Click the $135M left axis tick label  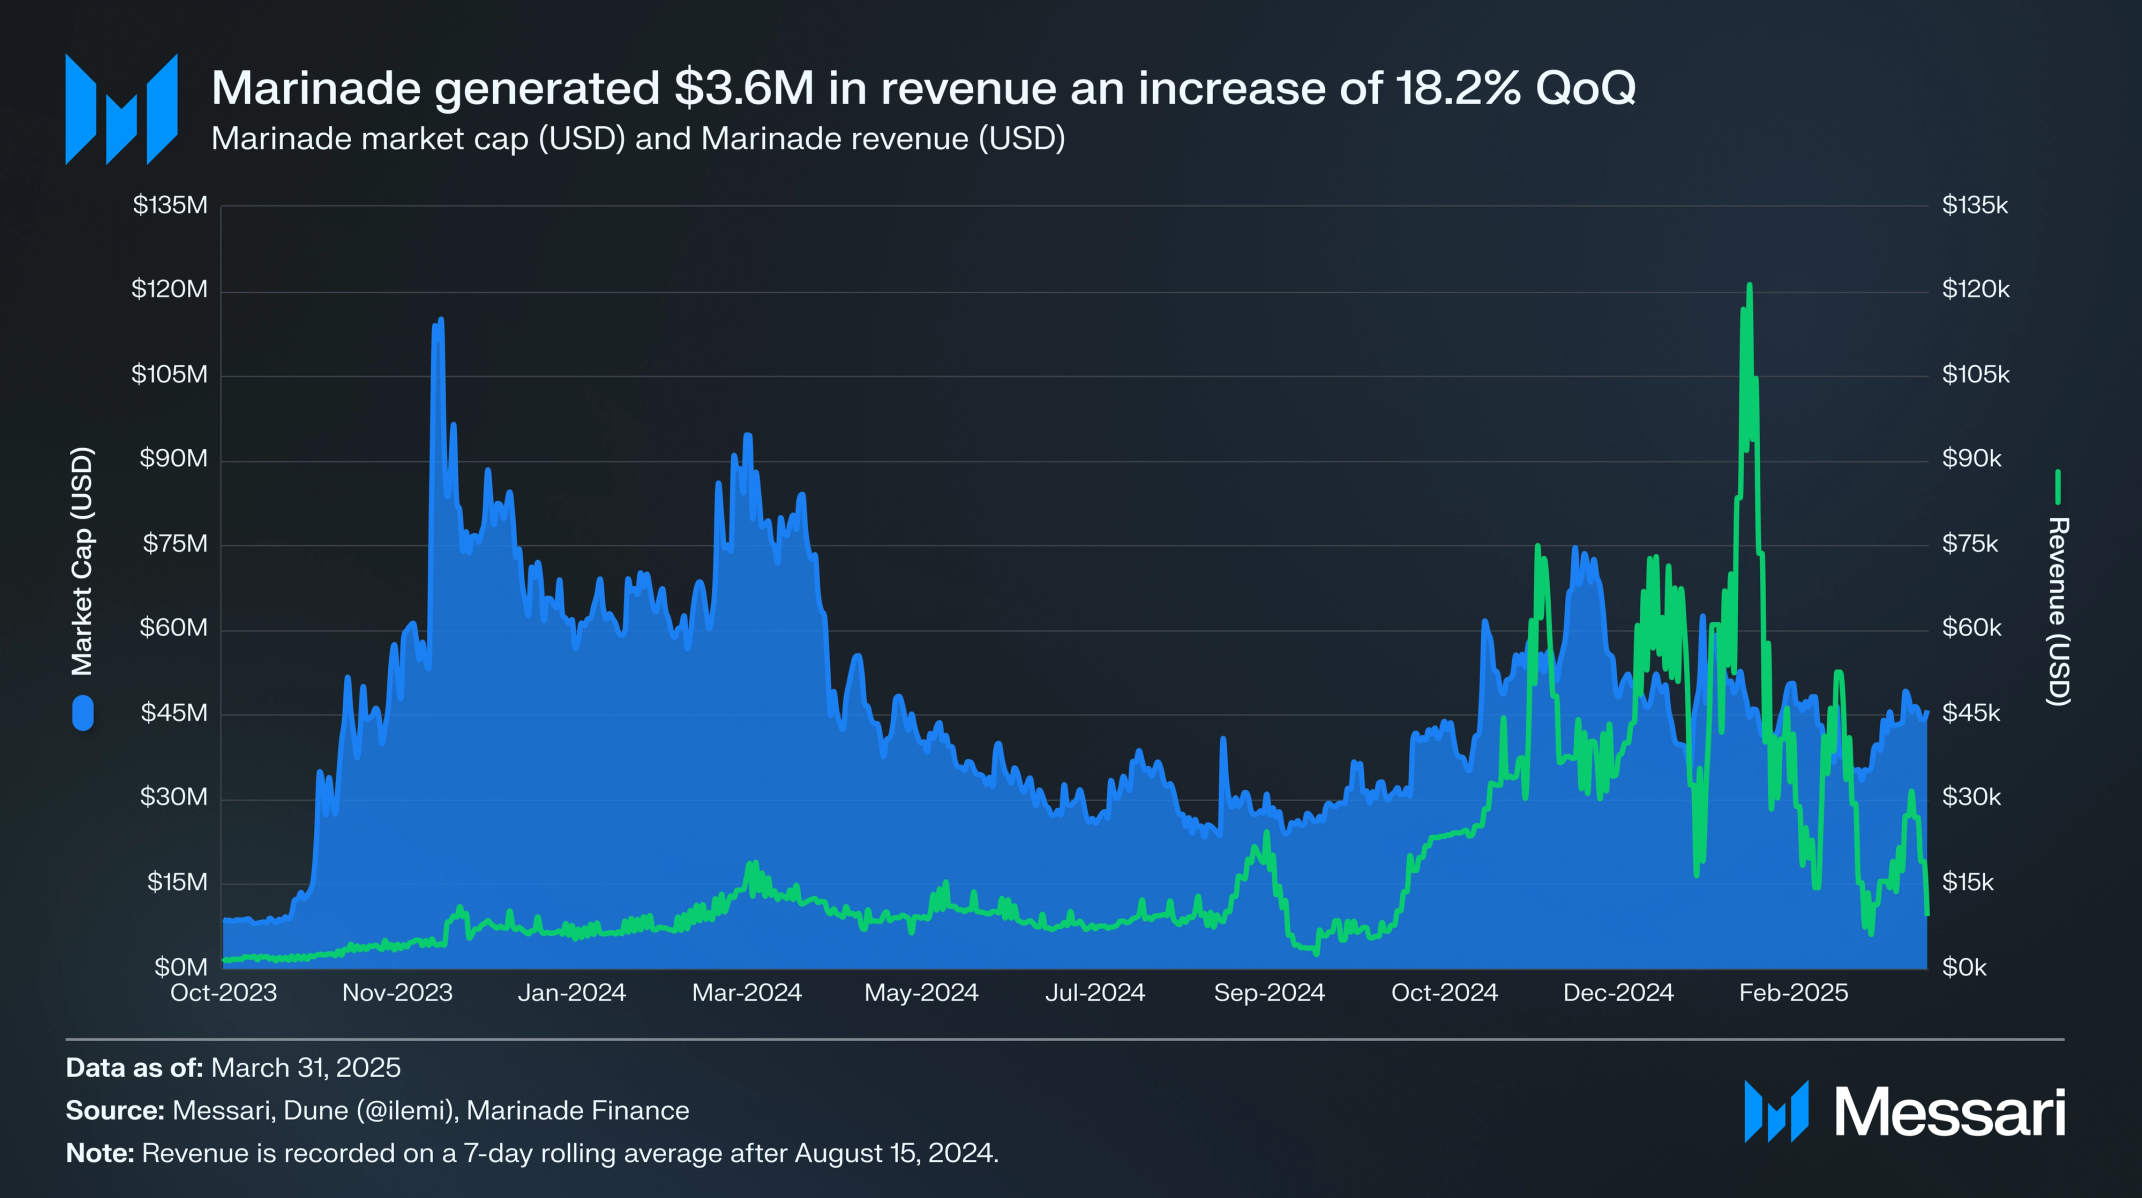tap(170, 205)
